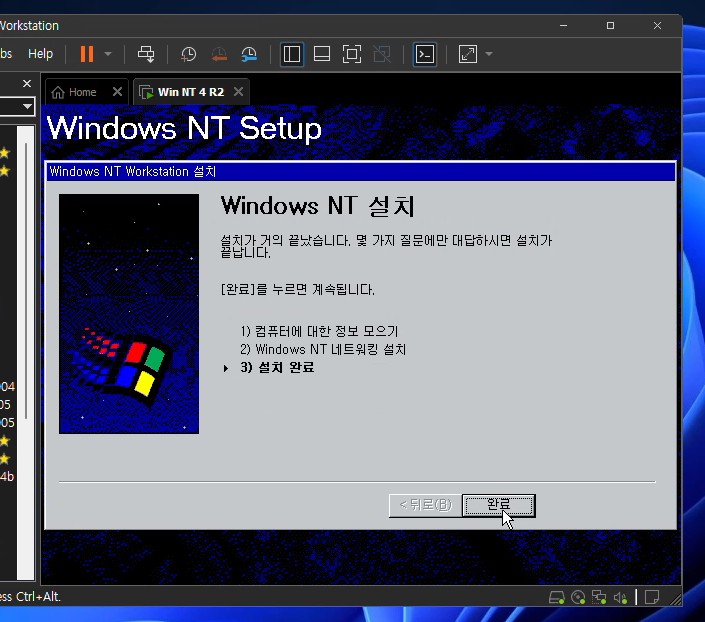Maximize the VMware Workstation window

pyautogui.click(x=610, y=26)
